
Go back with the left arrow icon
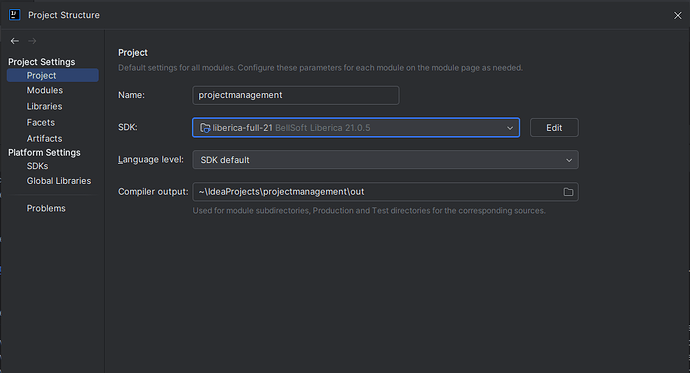tap(15, 41)
